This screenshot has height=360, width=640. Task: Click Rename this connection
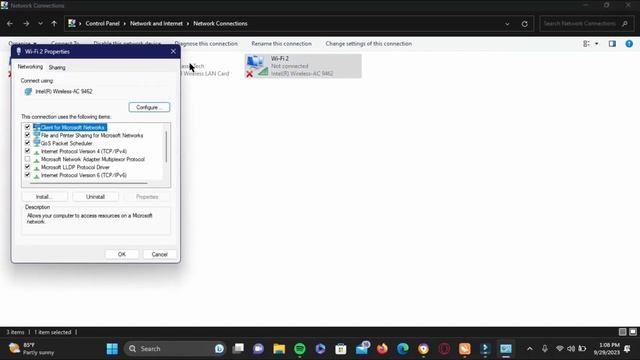[281, 43]
